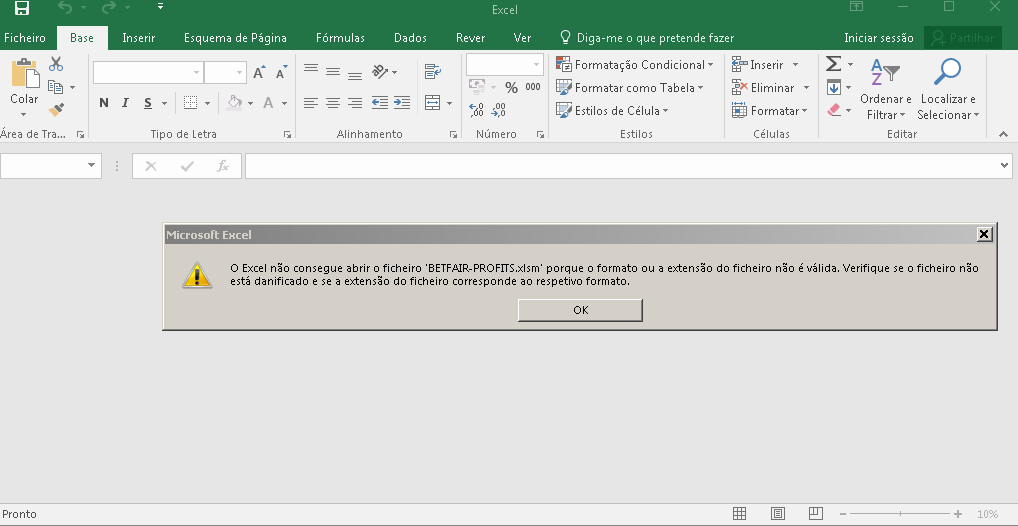The width and height of the screenshot is (1018, 526).
Task: Open the Formatação Condicional menu
Action: 634,64
